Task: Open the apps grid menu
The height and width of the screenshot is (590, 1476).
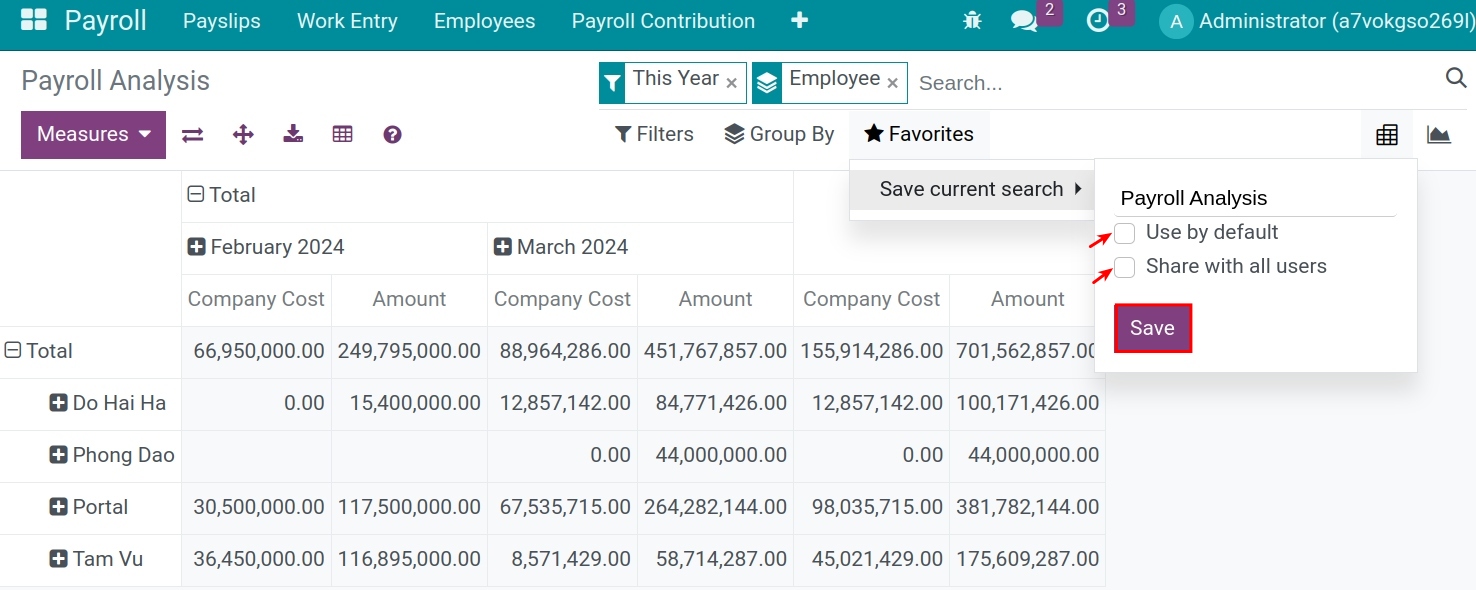Action: click(x=33, y=19)
